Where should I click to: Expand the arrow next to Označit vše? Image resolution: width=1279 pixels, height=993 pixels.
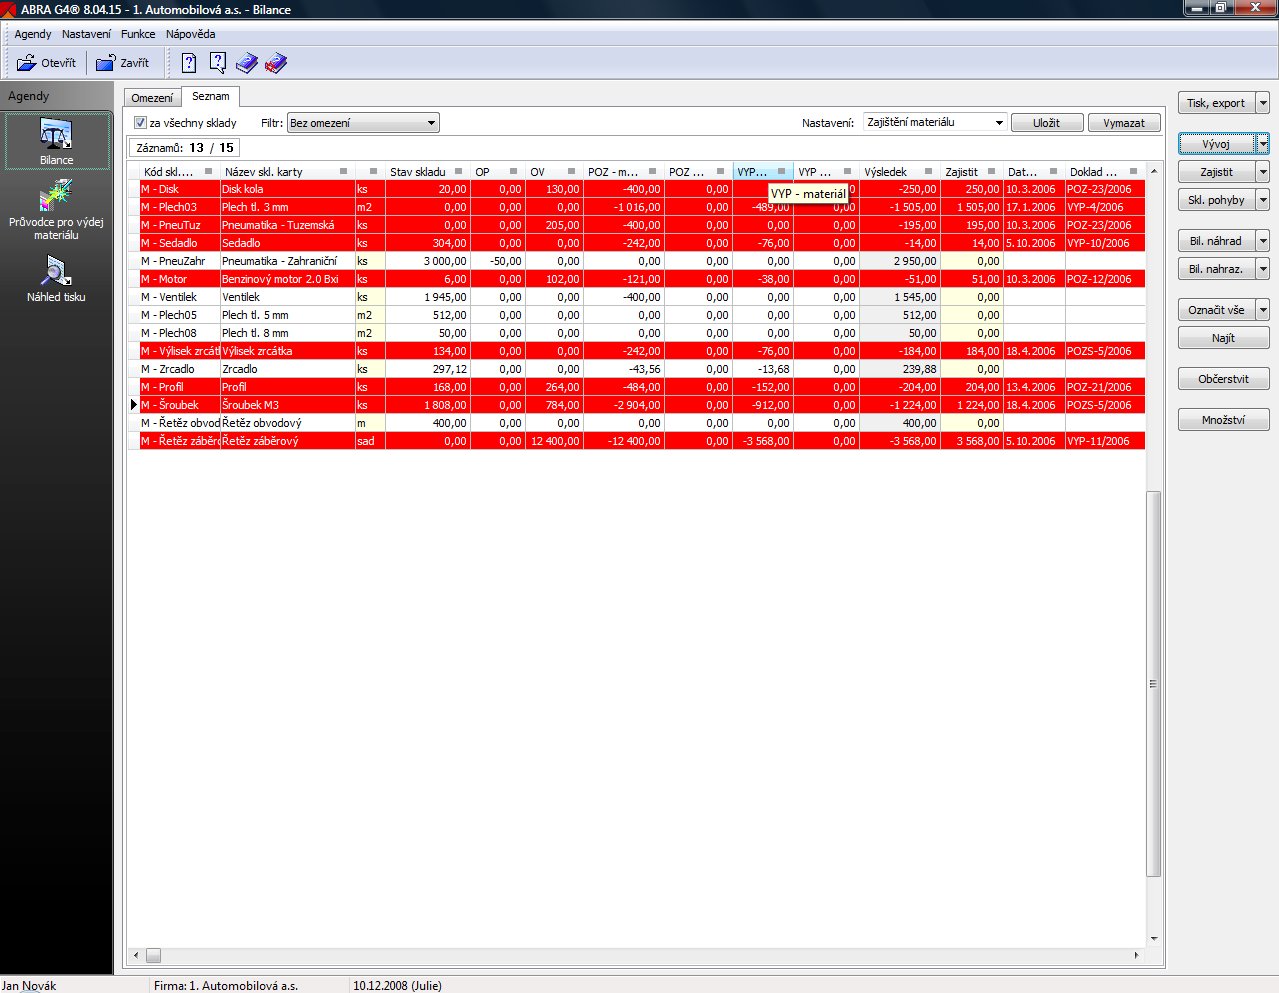[x=1263, y=310]
